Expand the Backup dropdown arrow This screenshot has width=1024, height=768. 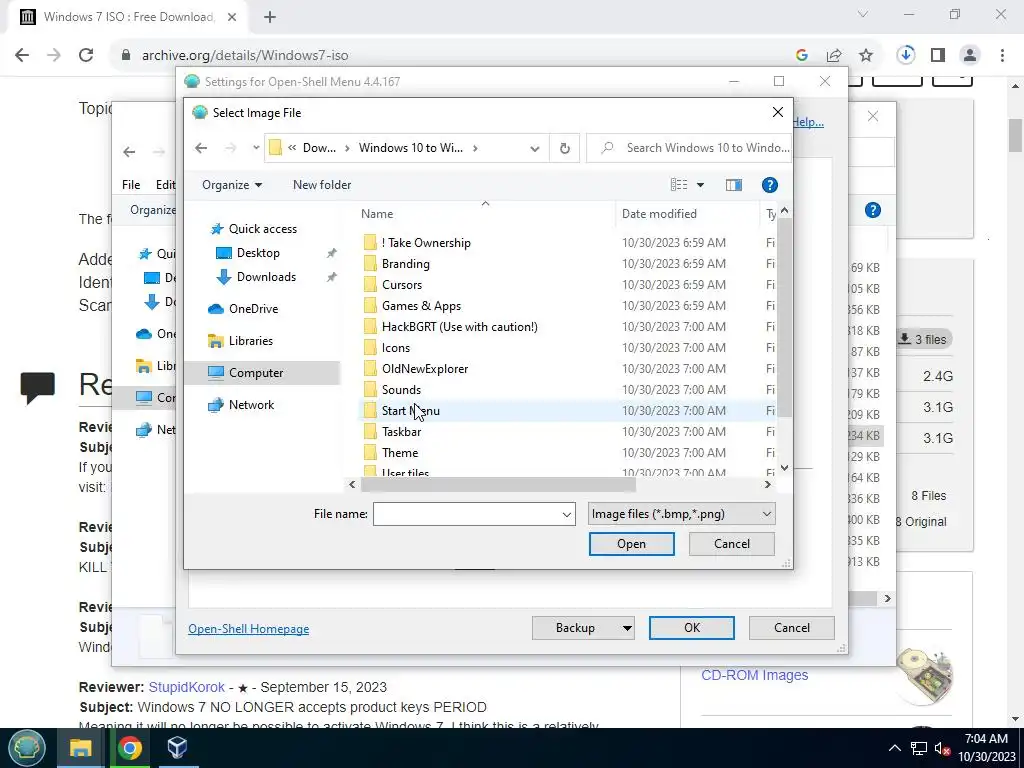click(x=627, y=628)
